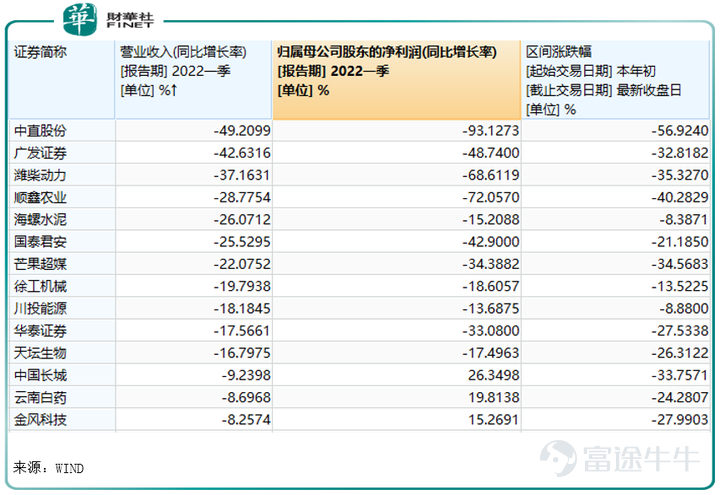Select the 中国长城 row name
This screenshot has height=495, width=720.
pos(40,376)
